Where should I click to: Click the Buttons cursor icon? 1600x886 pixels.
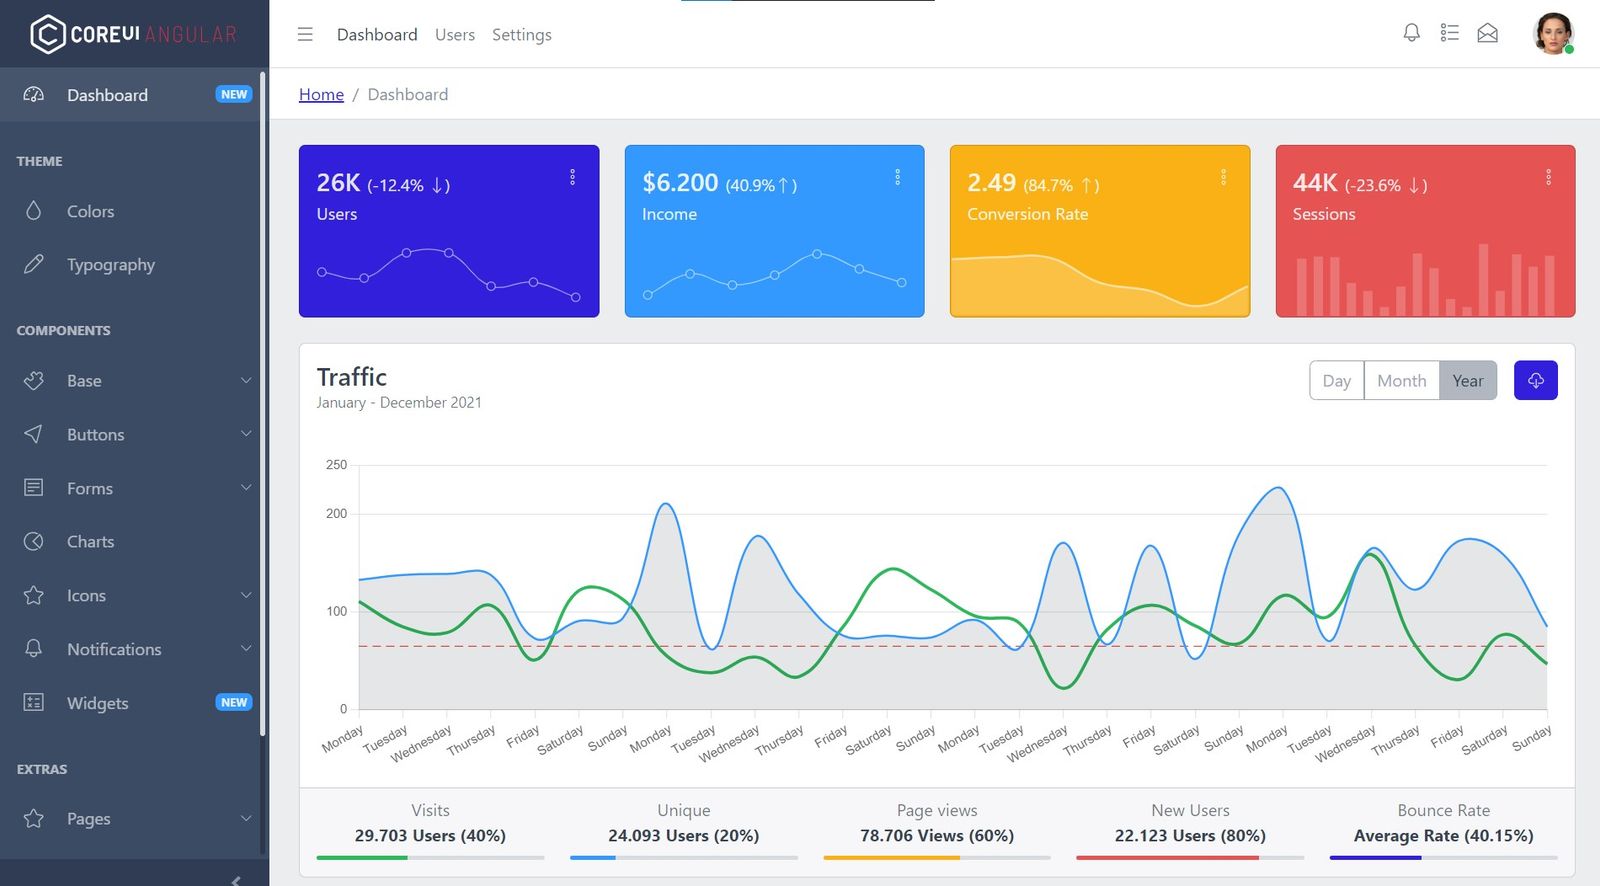tap(33, 434)
